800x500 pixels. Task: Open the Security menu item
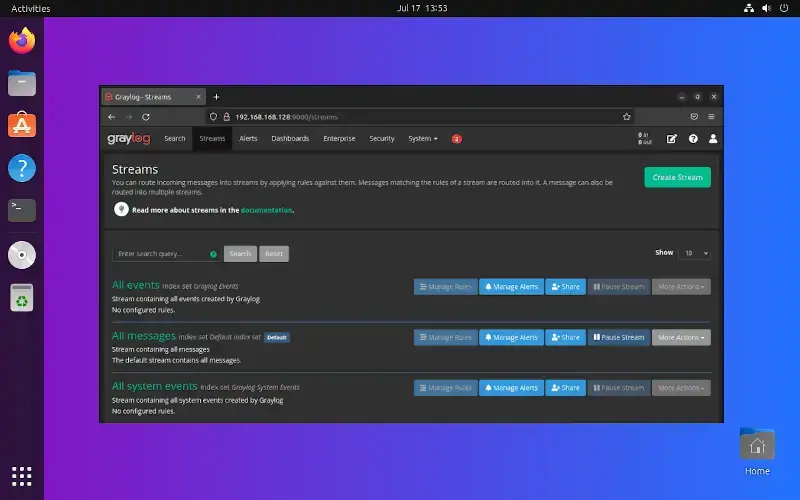pyautogui.click(x=382, y=139)
